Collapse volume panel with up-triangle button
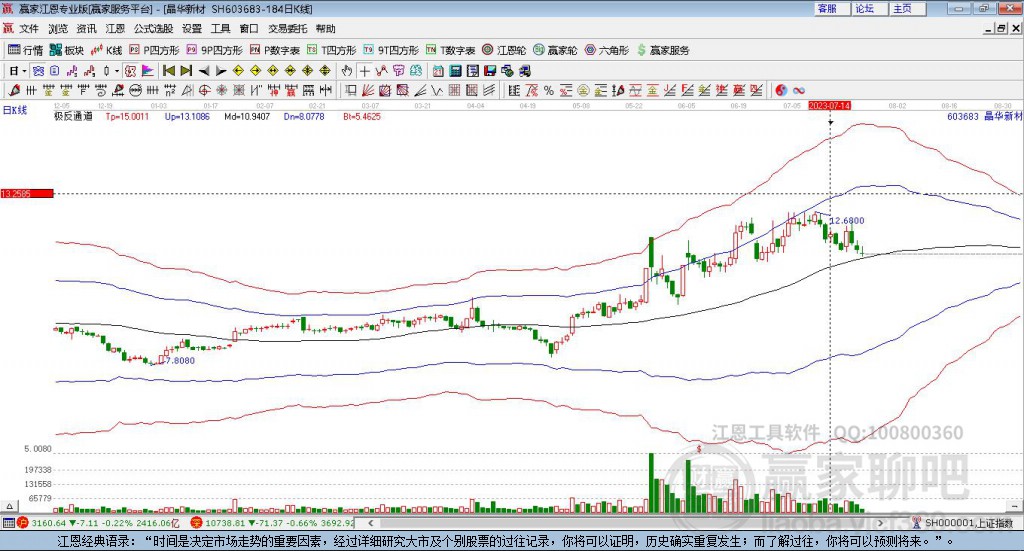 pos(9,506)
